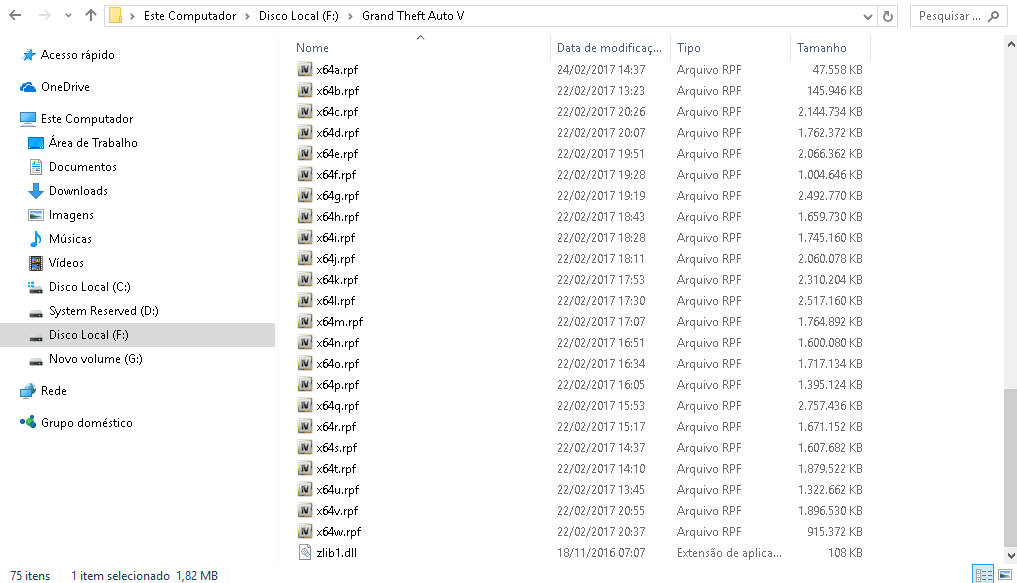Select Disco Local (C:) drive

point(90,287)
